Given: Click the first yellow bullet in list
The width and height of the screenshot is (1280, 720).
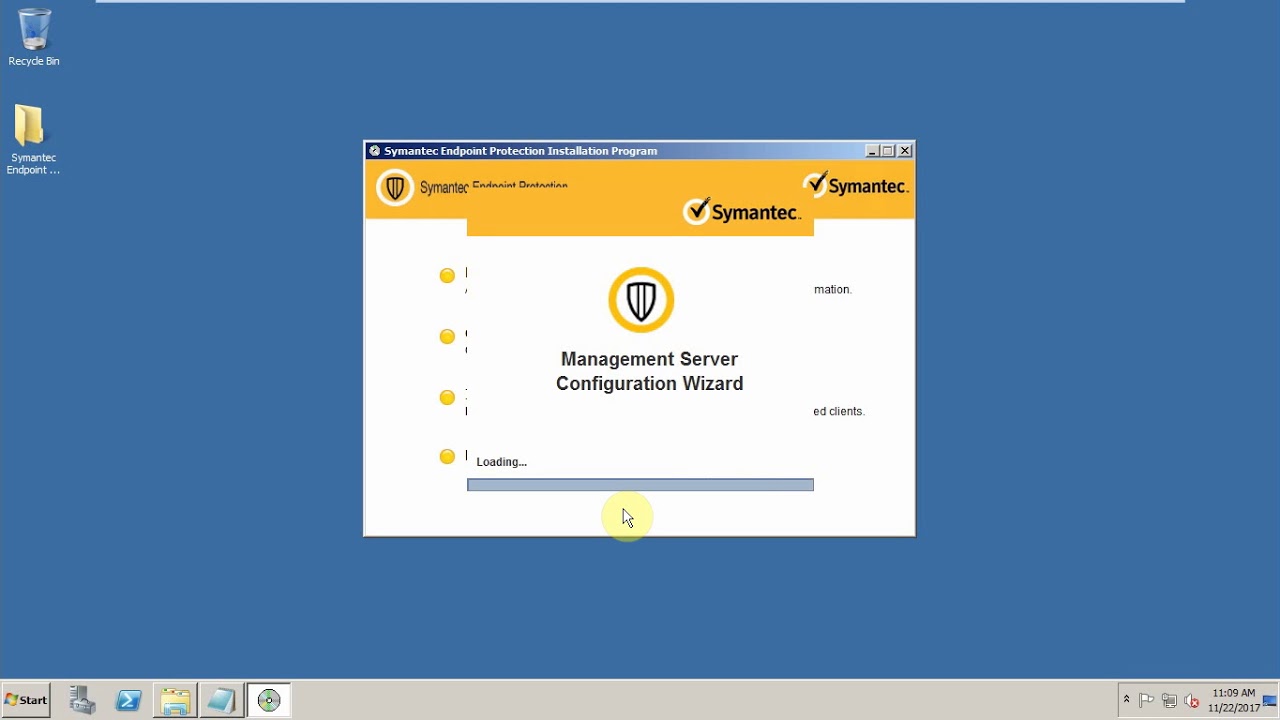Looking at the screenshot, I should point(447,275).
